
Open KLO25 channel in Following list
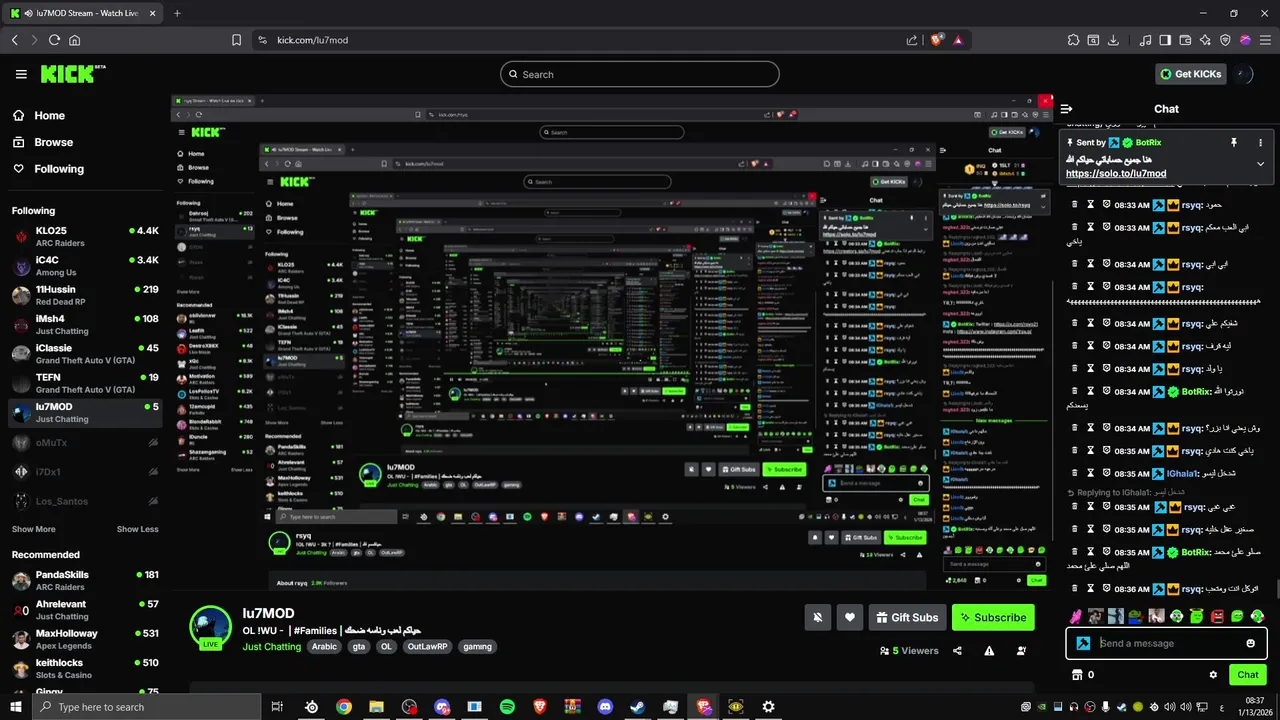(85, 237)
